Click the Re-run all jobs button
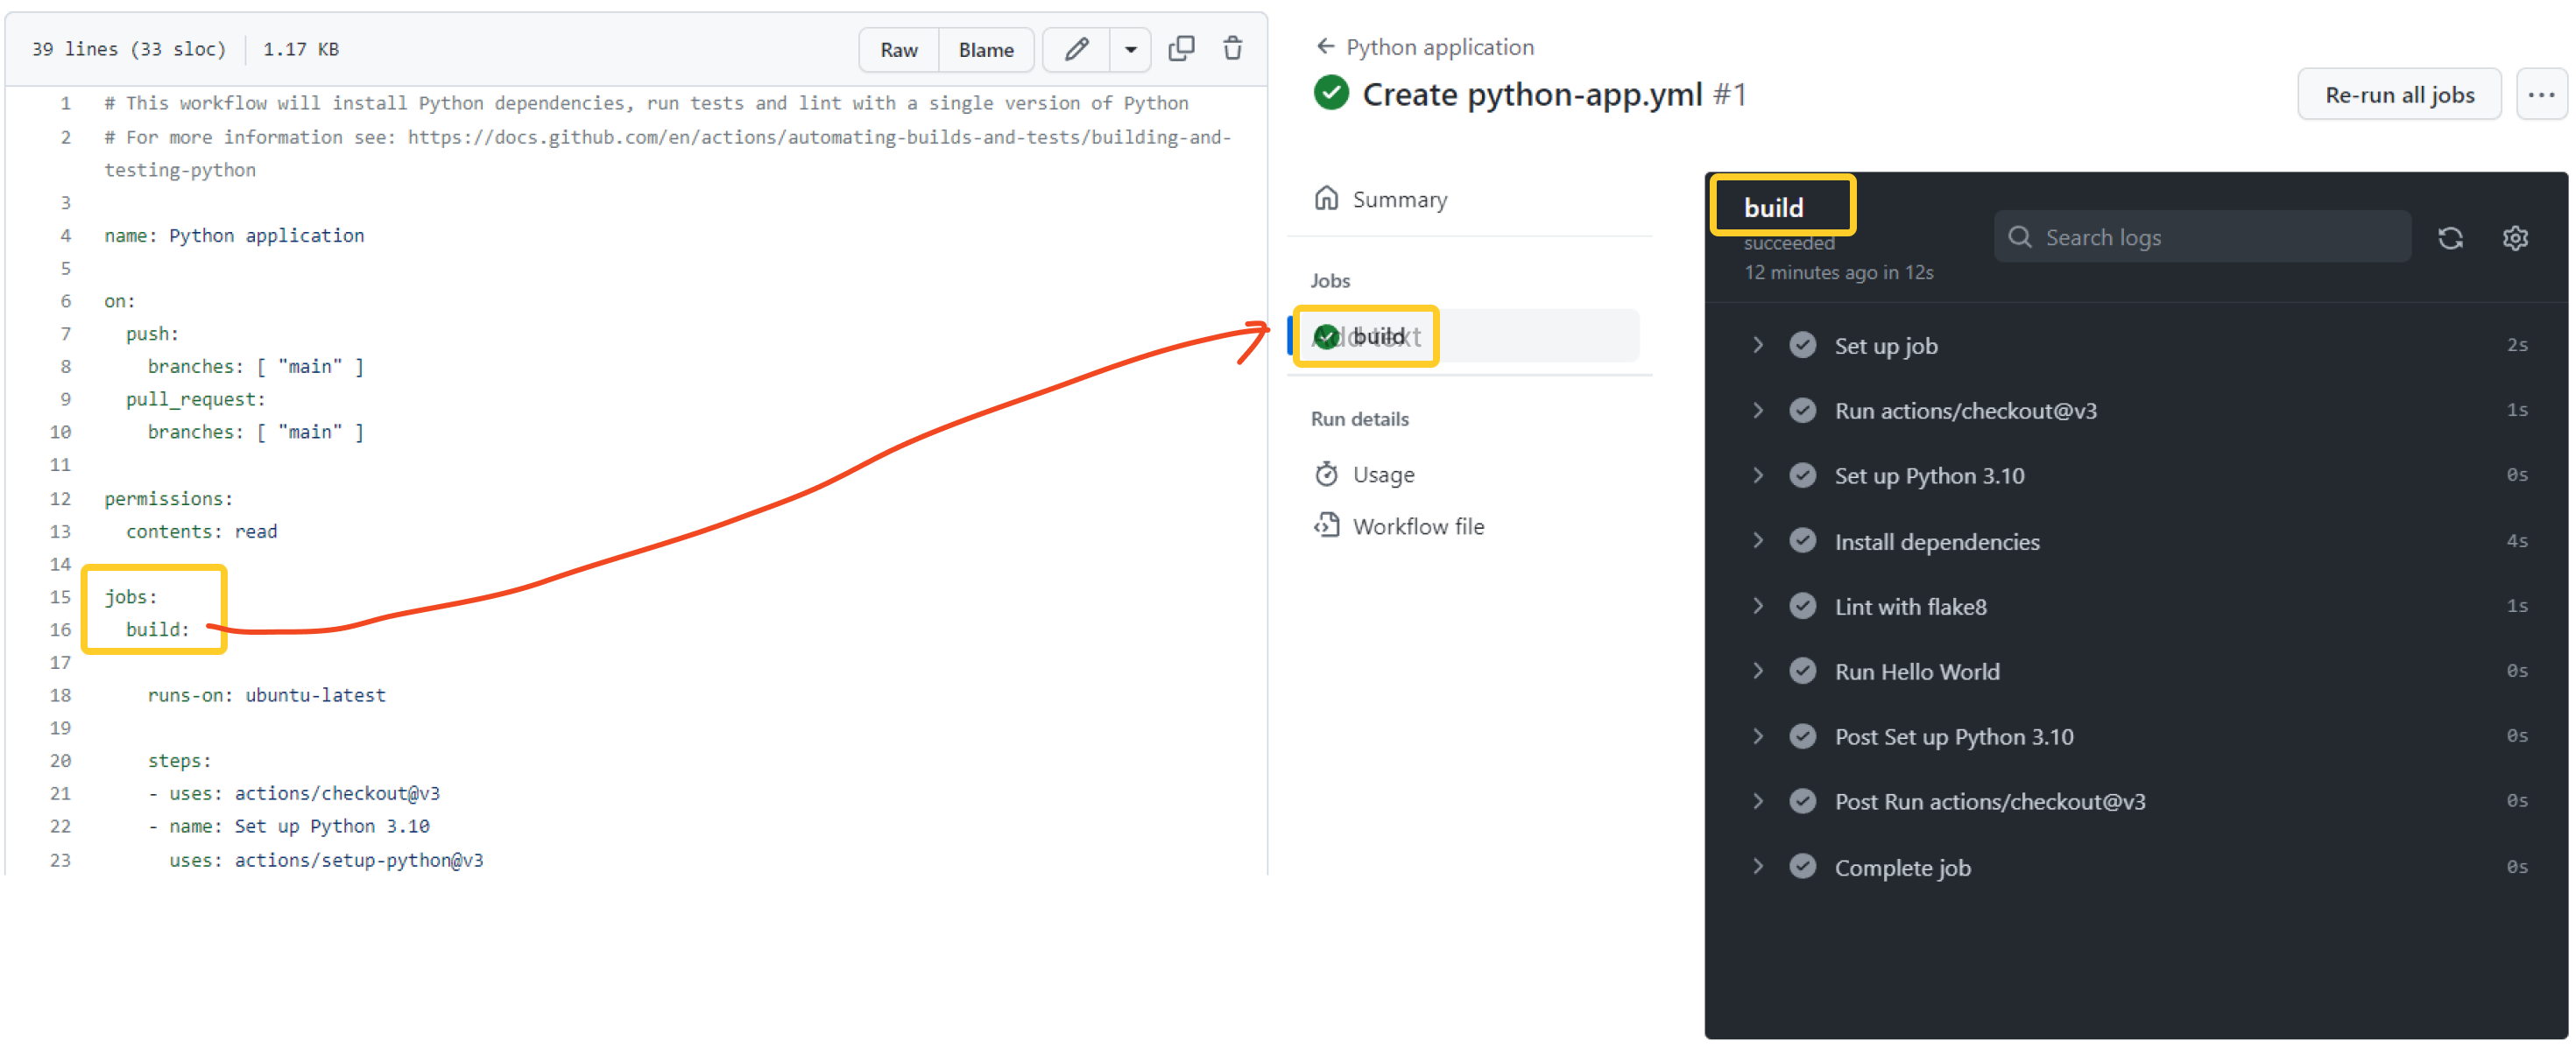Image resolution: width=2576 pixels, height=1048 pixels. click(2398, 95)
